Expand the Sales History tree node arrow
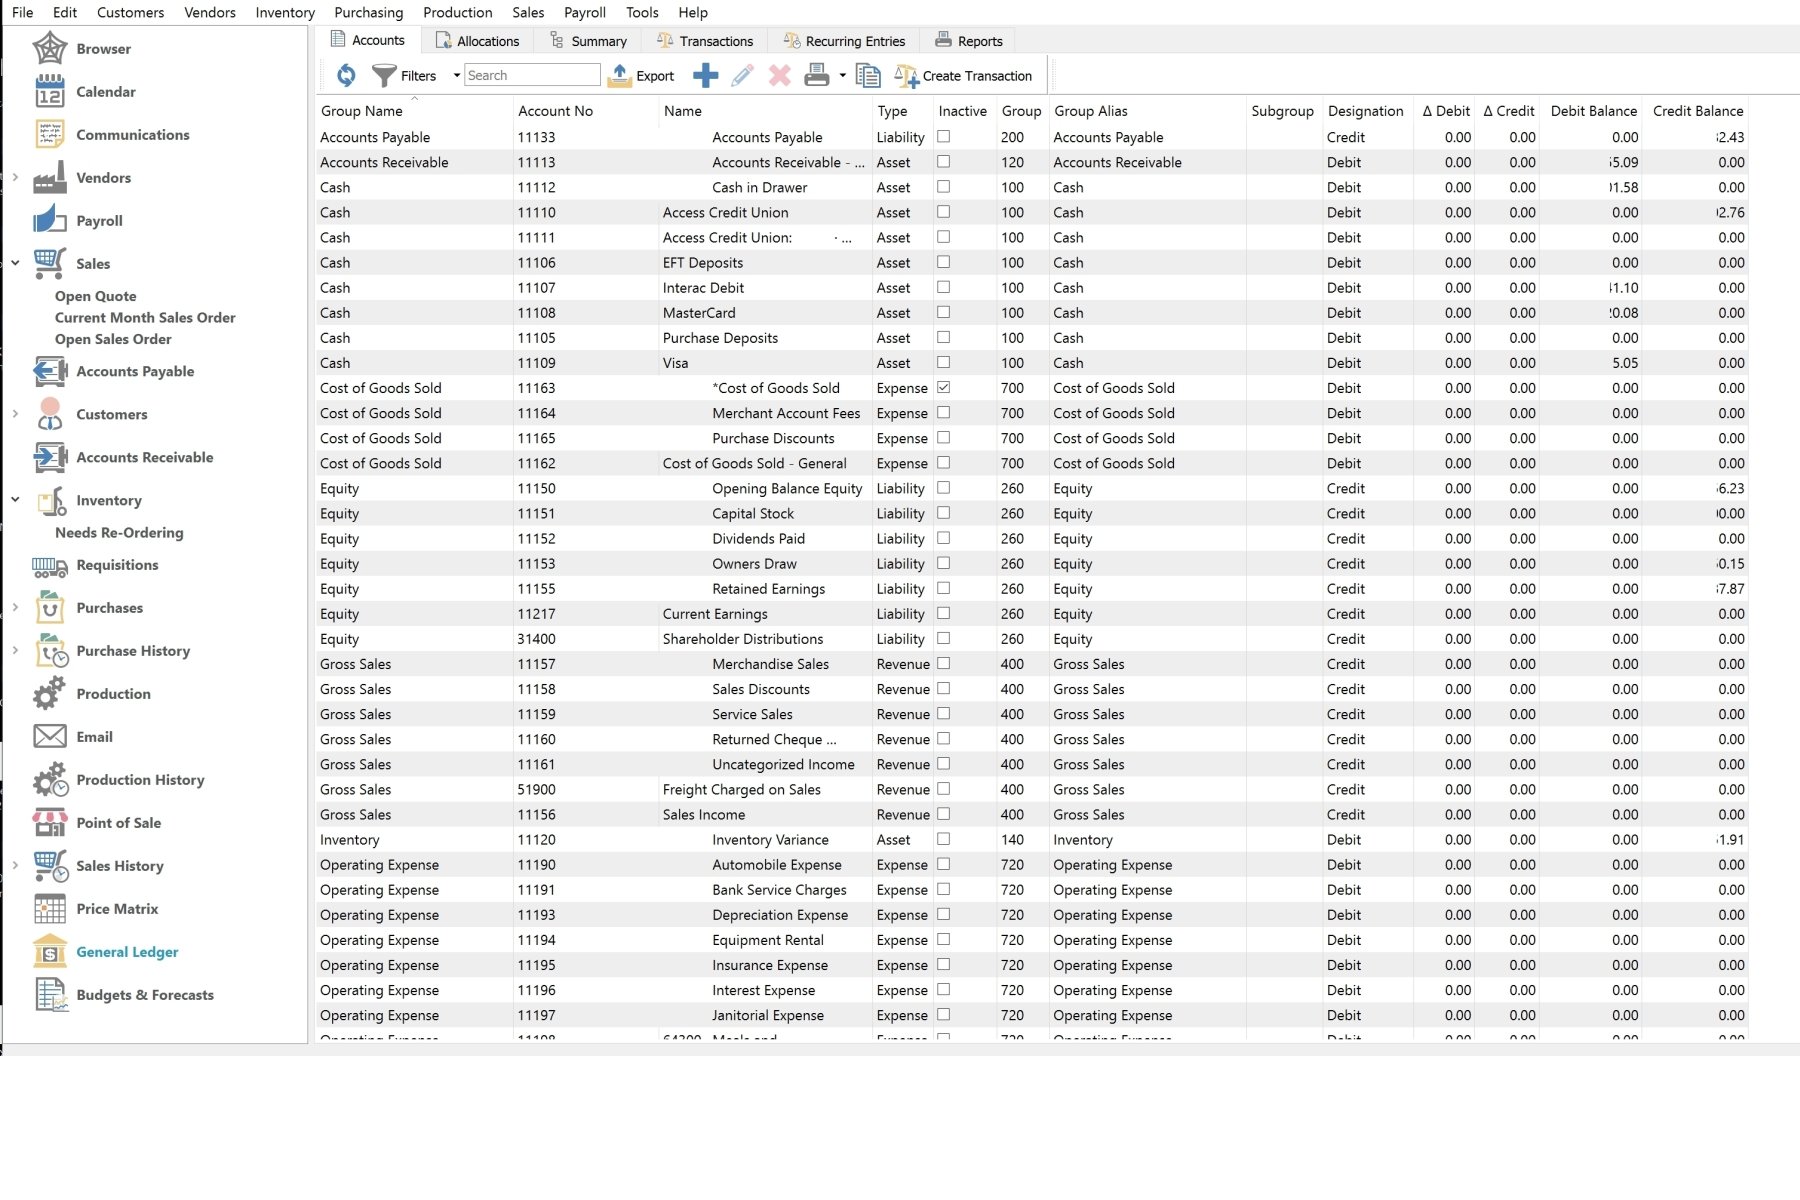The width and height of the screenshot is (1800, 1200). coord(15,866)
